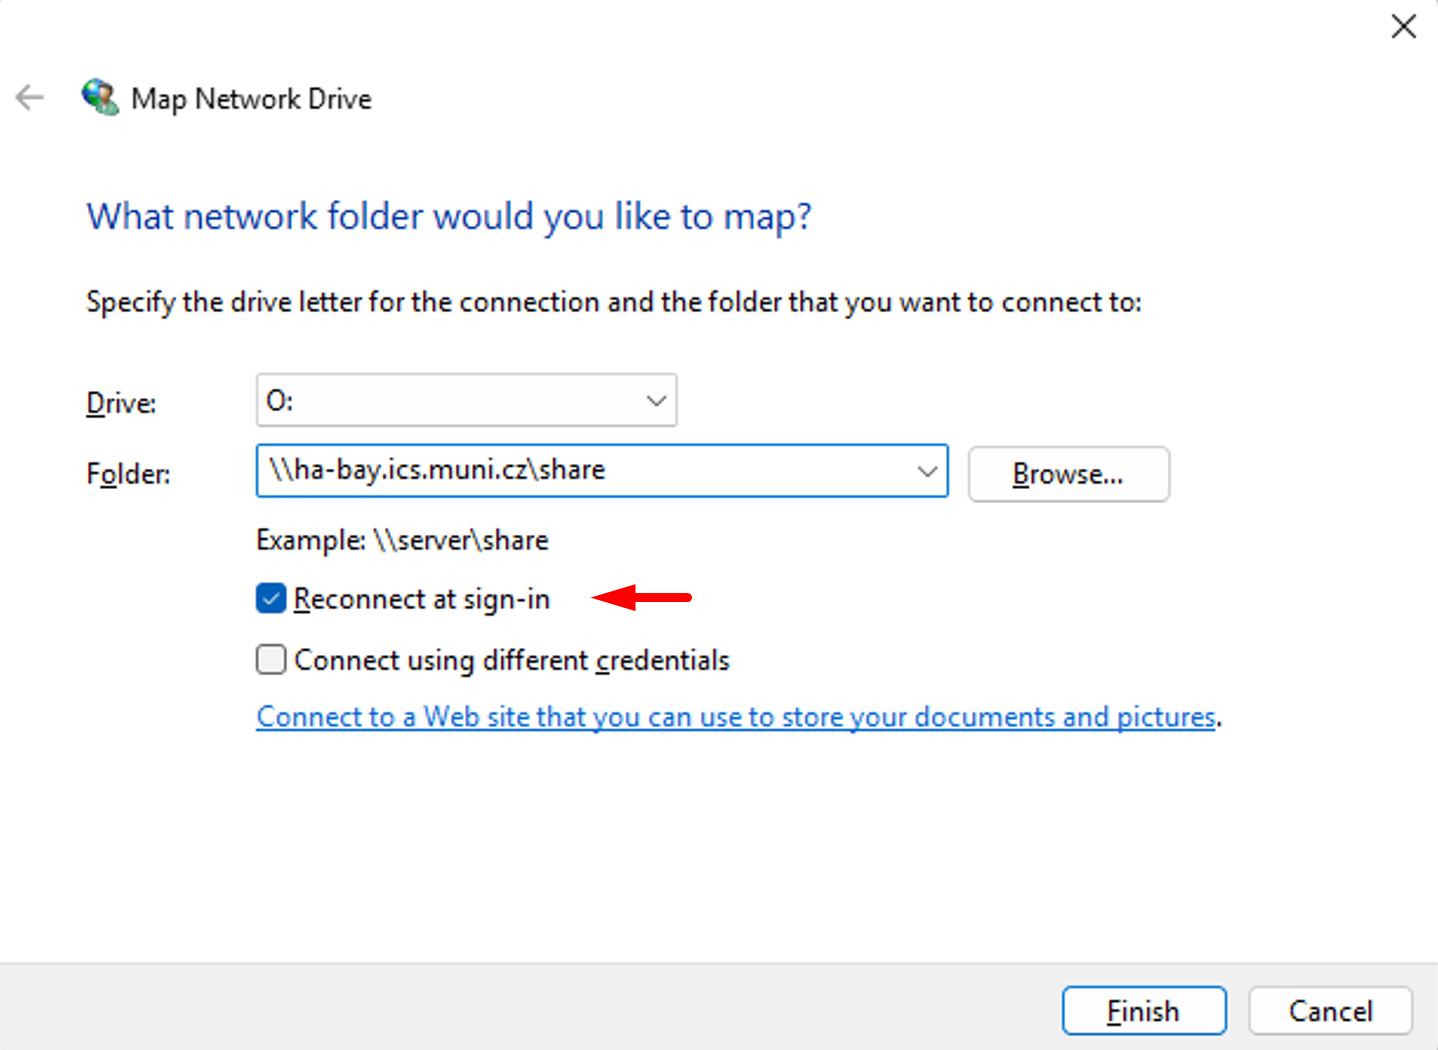Click the Example \\server\share hint text
Viewport: 1438px width, 1050px height.
(402, 540)
